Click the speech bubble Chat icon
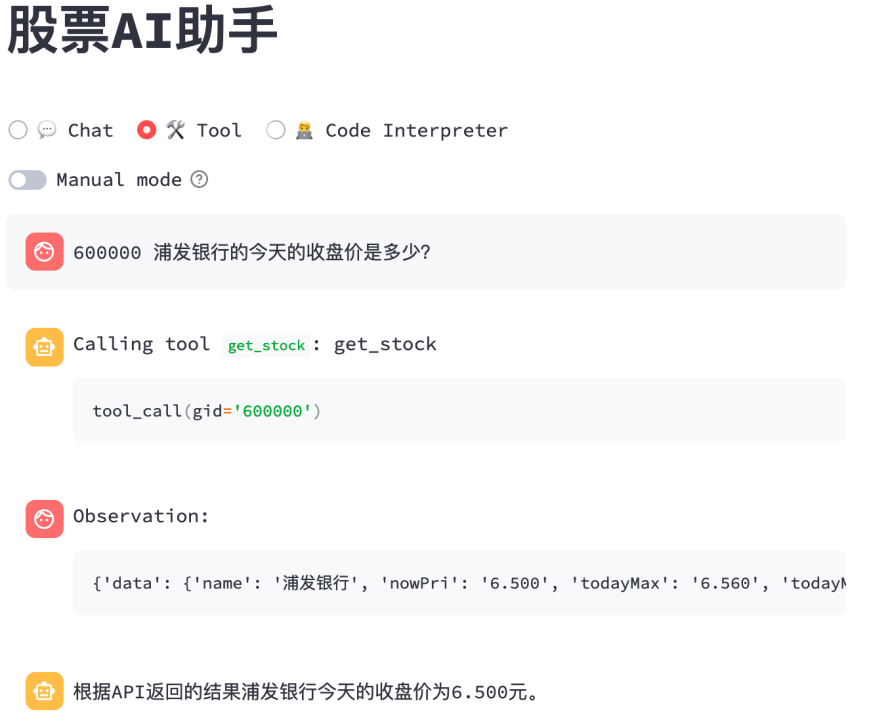The width and height of the screenshot is (869, 720). 47,130
